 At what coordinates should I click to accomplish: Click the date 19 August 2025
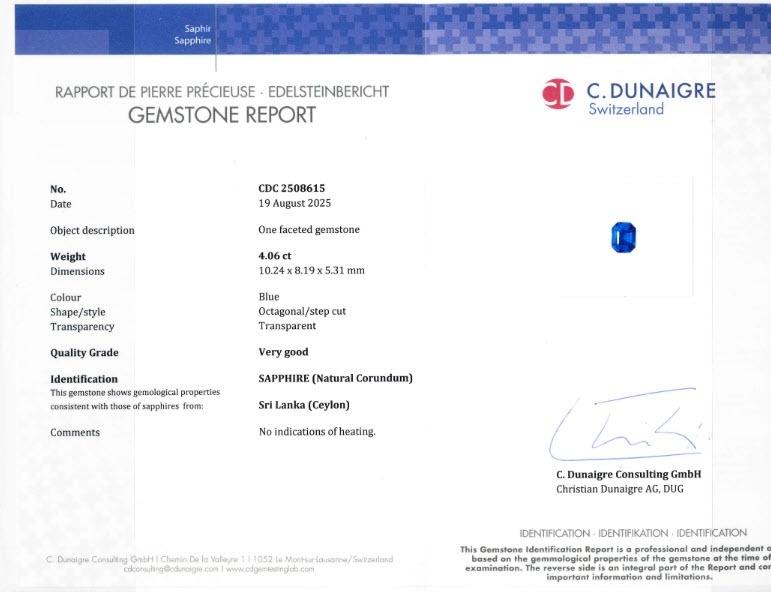point(294,203)
